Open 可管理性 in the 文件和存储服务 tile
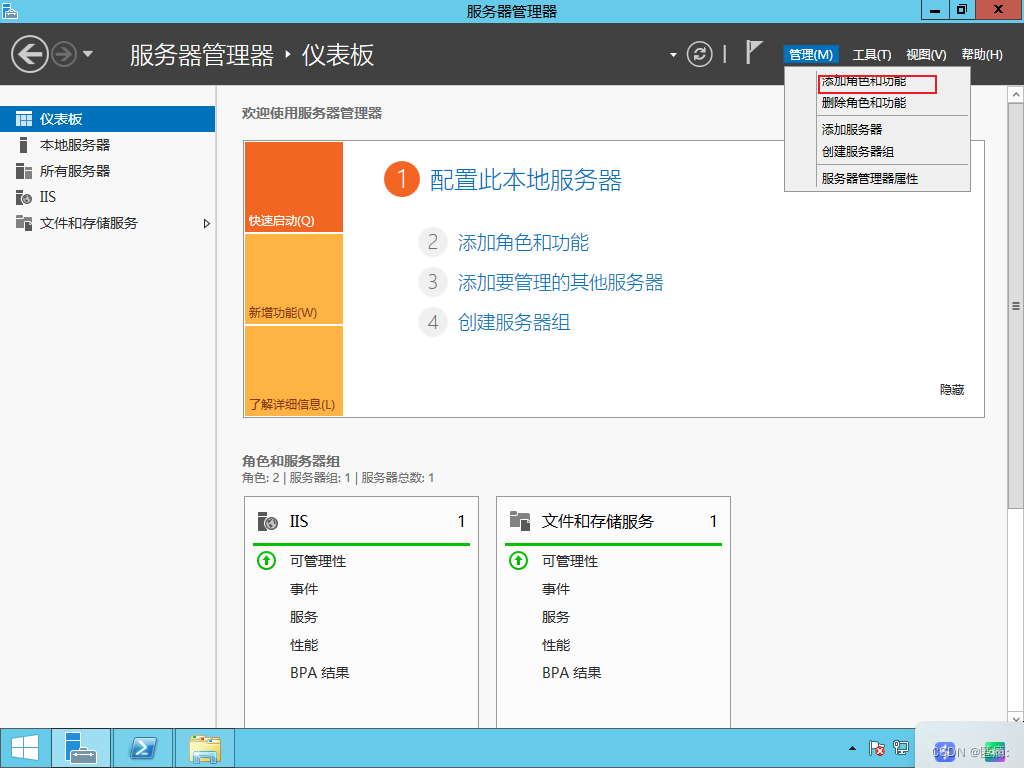The image size is (1024, 768). click(570, 561)
